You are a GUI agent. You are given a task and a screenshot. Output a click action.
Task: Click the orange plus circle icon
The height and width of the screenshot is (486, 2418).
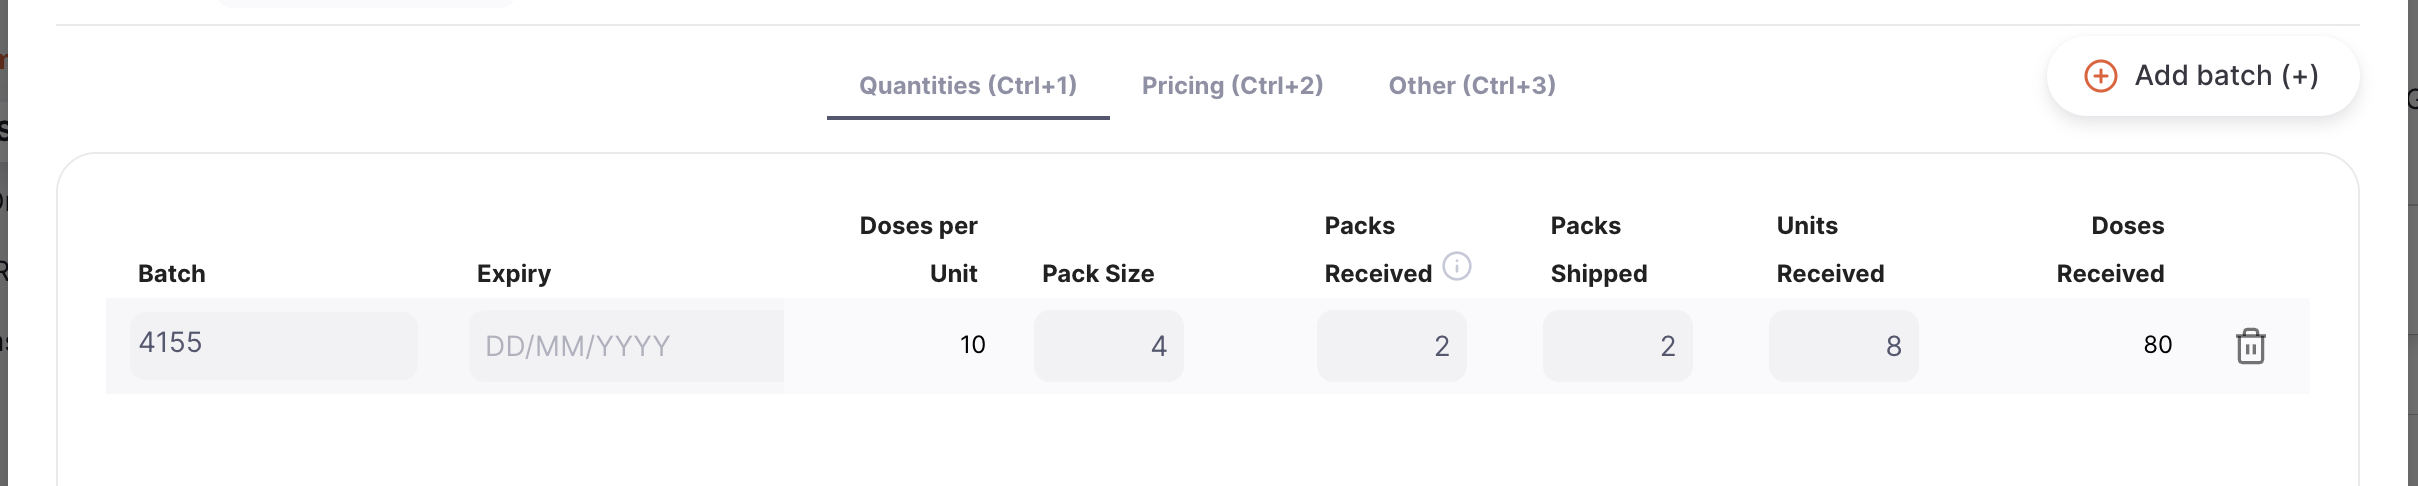coord(2100,76)
